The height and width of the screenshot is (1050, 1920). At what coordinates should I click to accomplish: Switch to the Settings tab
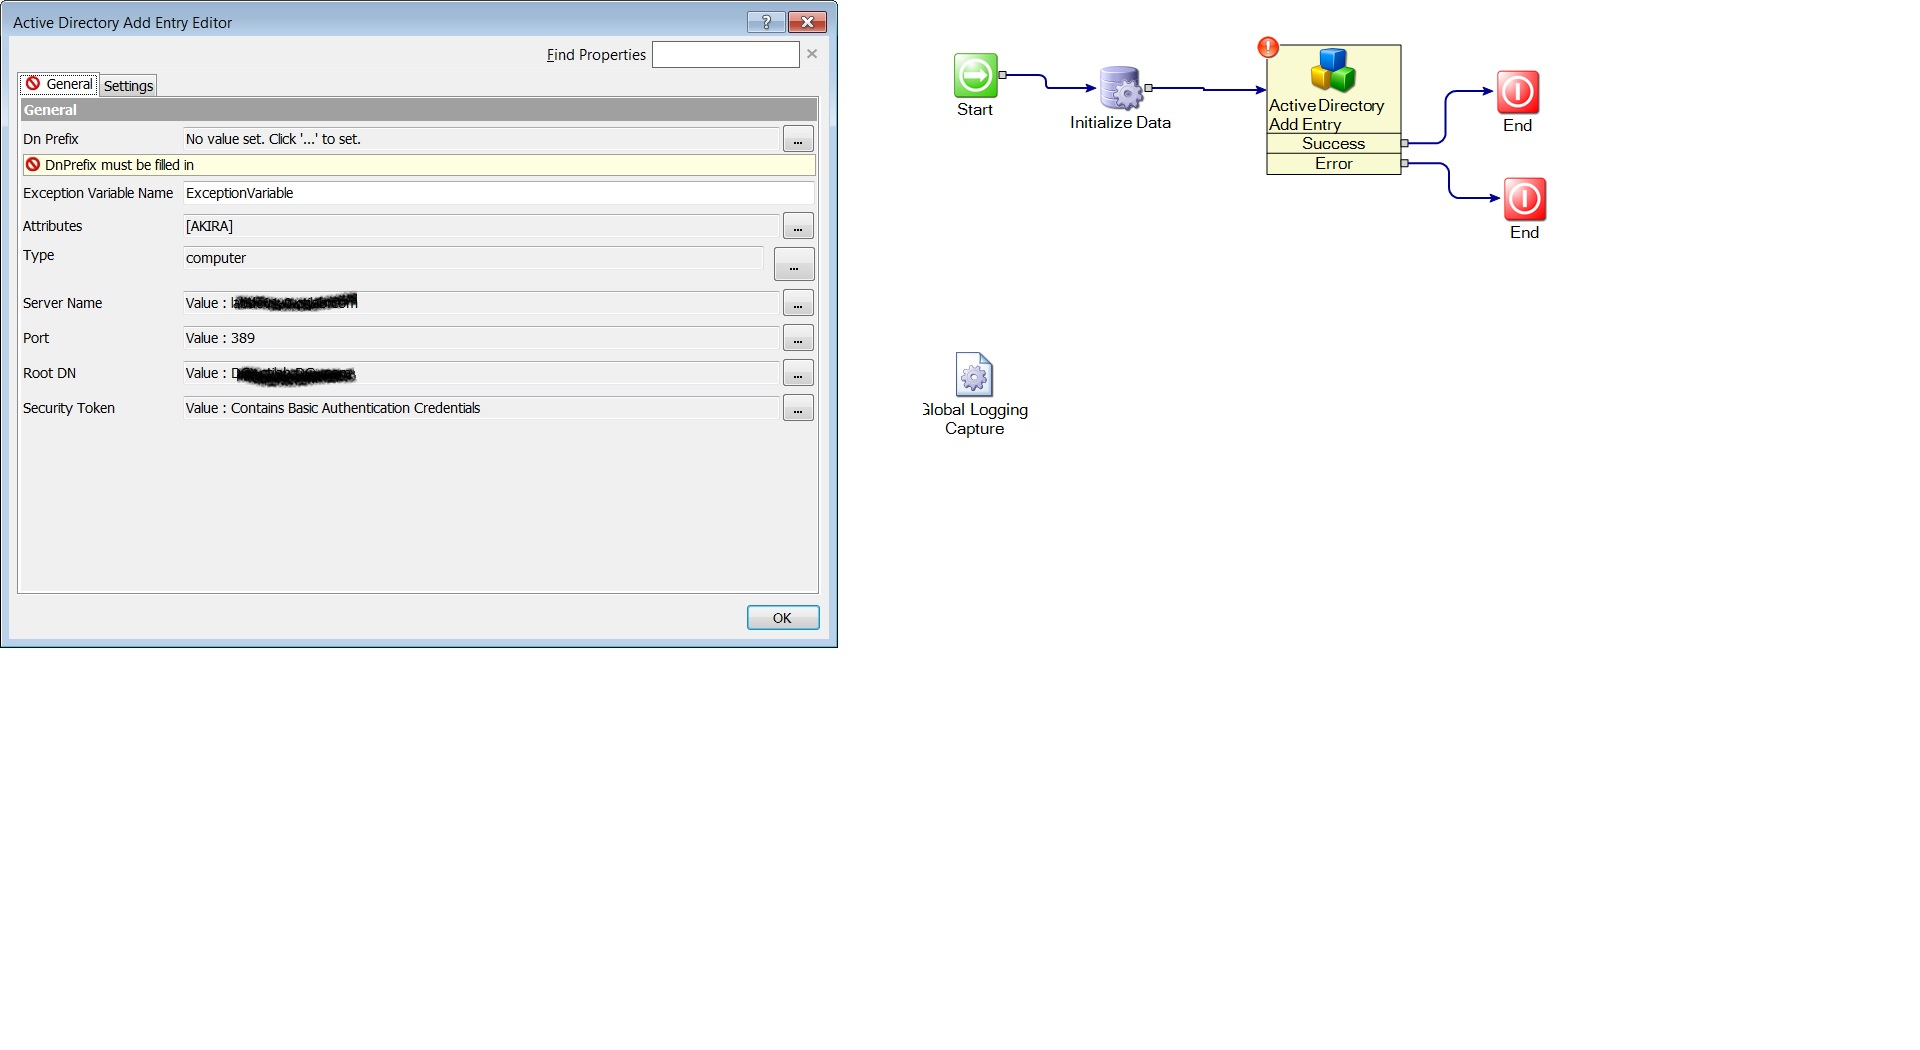click(128, 85)
